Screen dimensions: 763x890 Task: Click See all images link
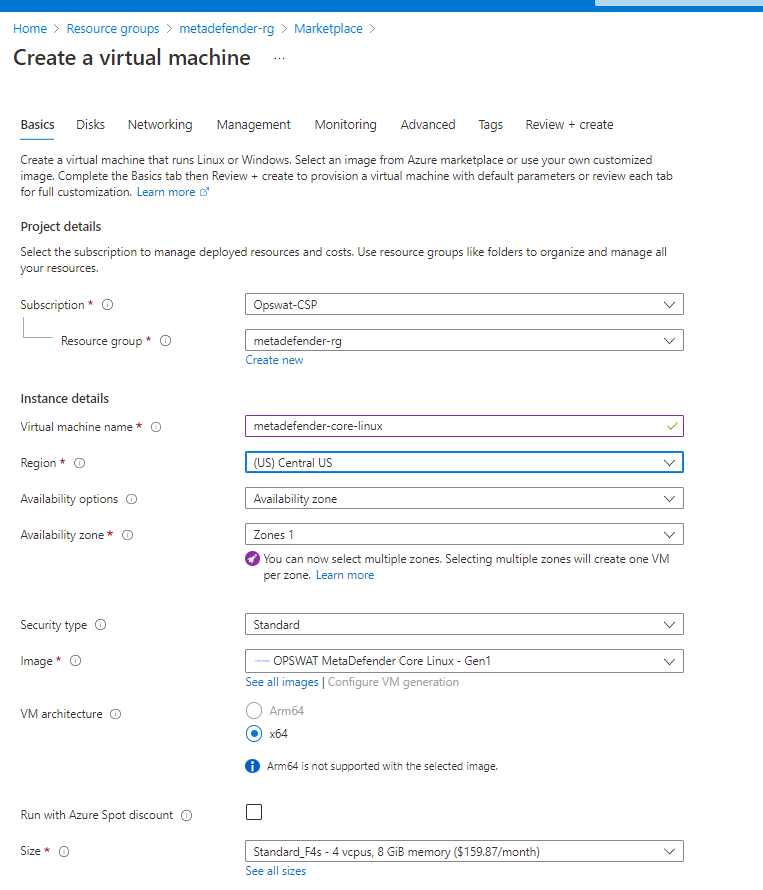pos(282,682)
